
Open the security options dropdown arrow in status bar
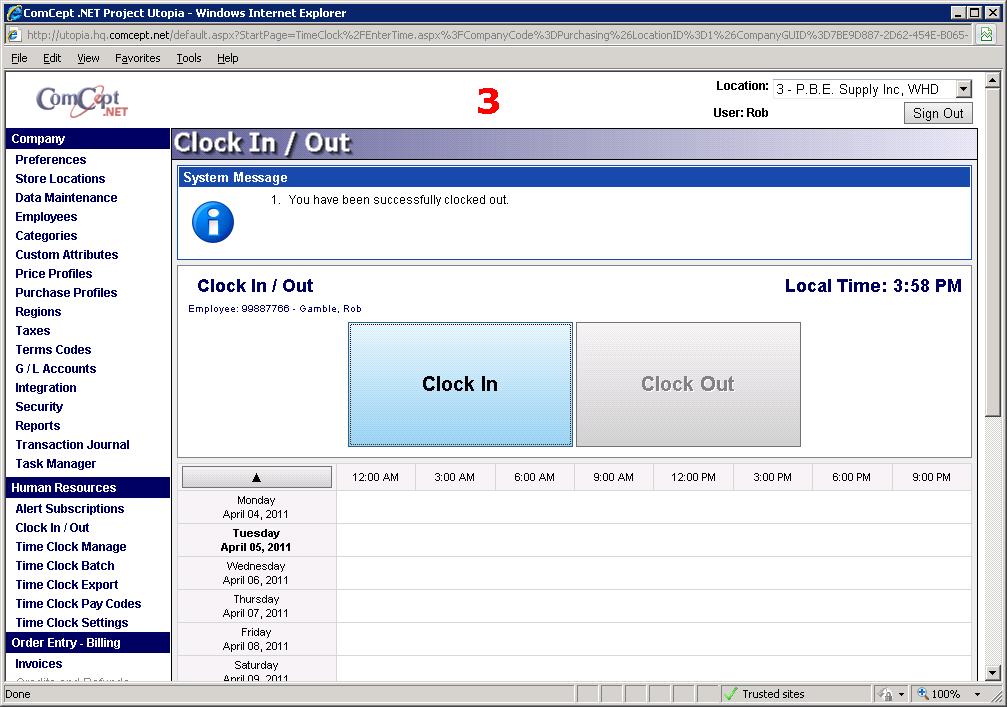901,694
